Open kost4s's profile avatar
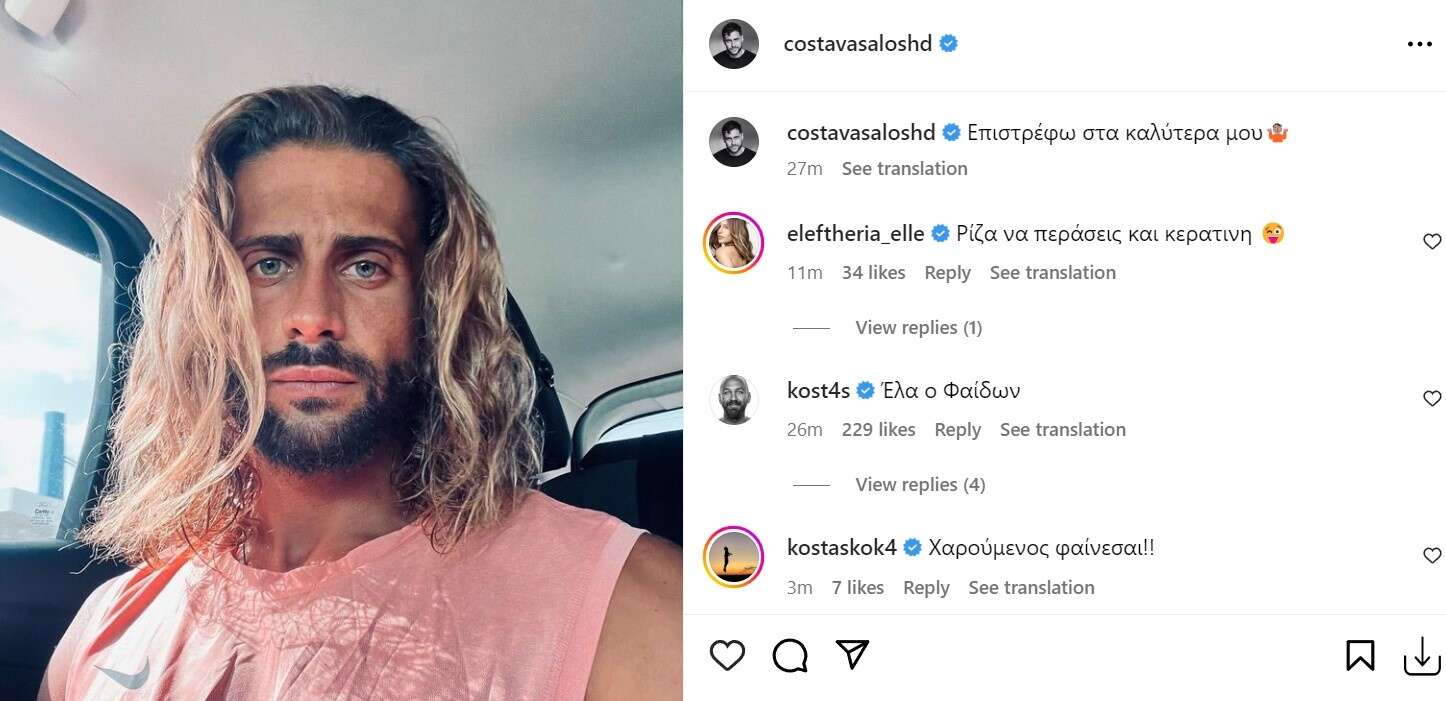 [734, 399]
